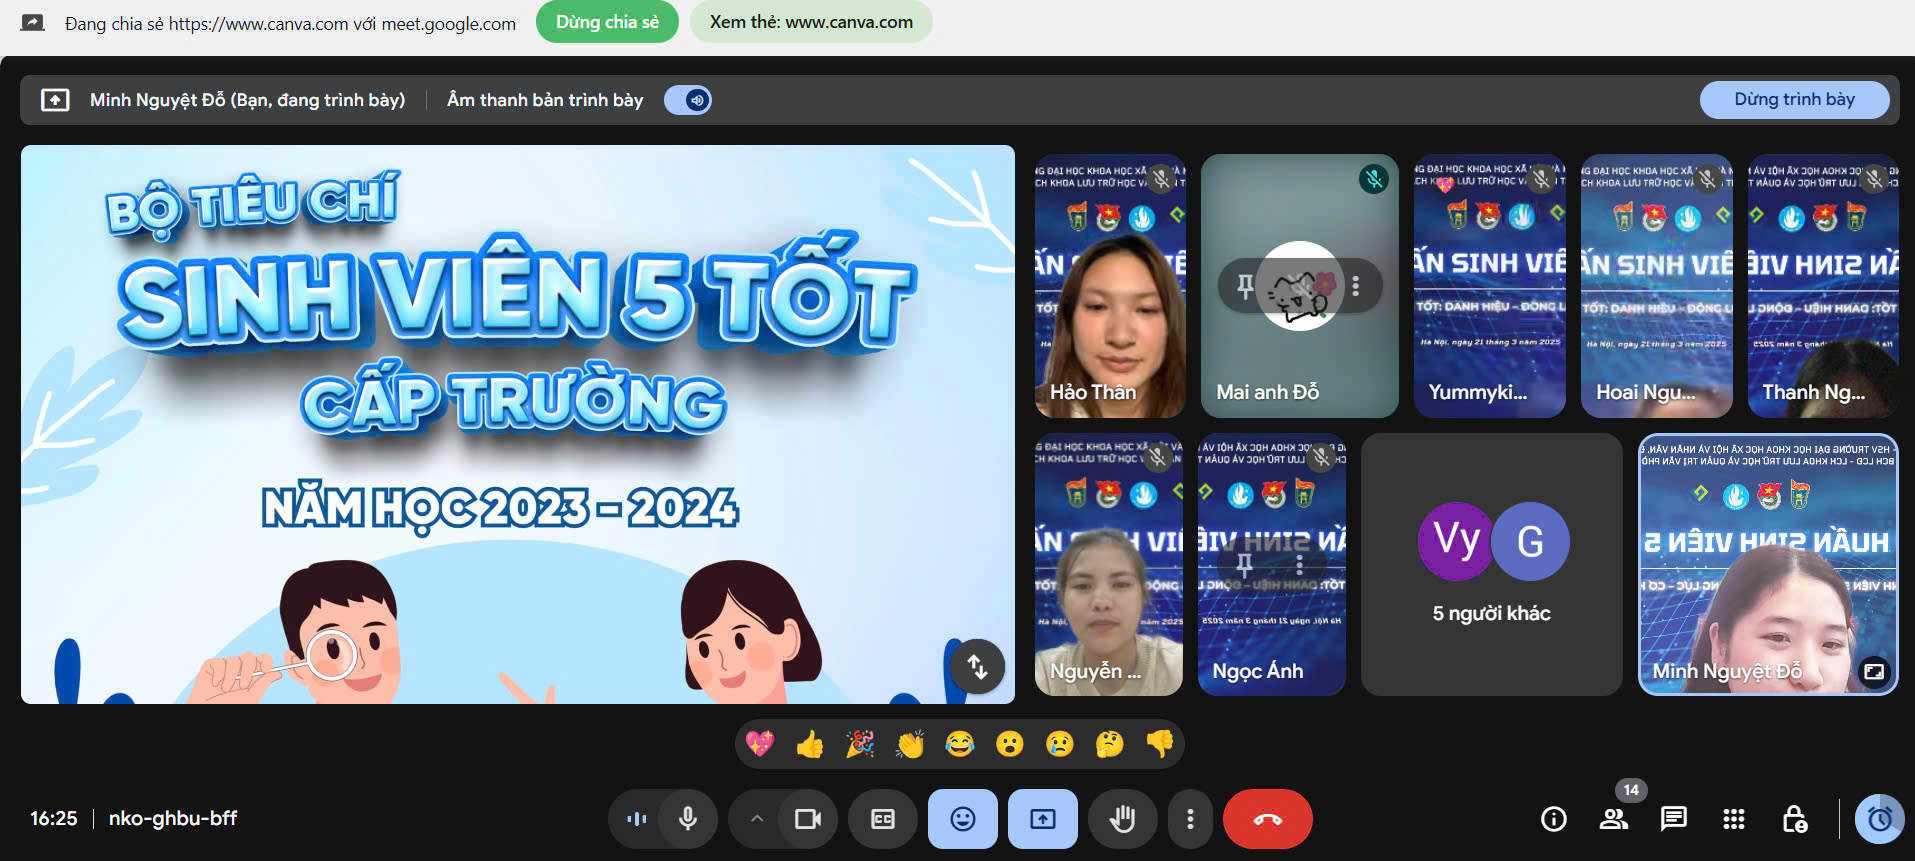
Task: Send the thinking face reaction
Action: point(1110,744)
